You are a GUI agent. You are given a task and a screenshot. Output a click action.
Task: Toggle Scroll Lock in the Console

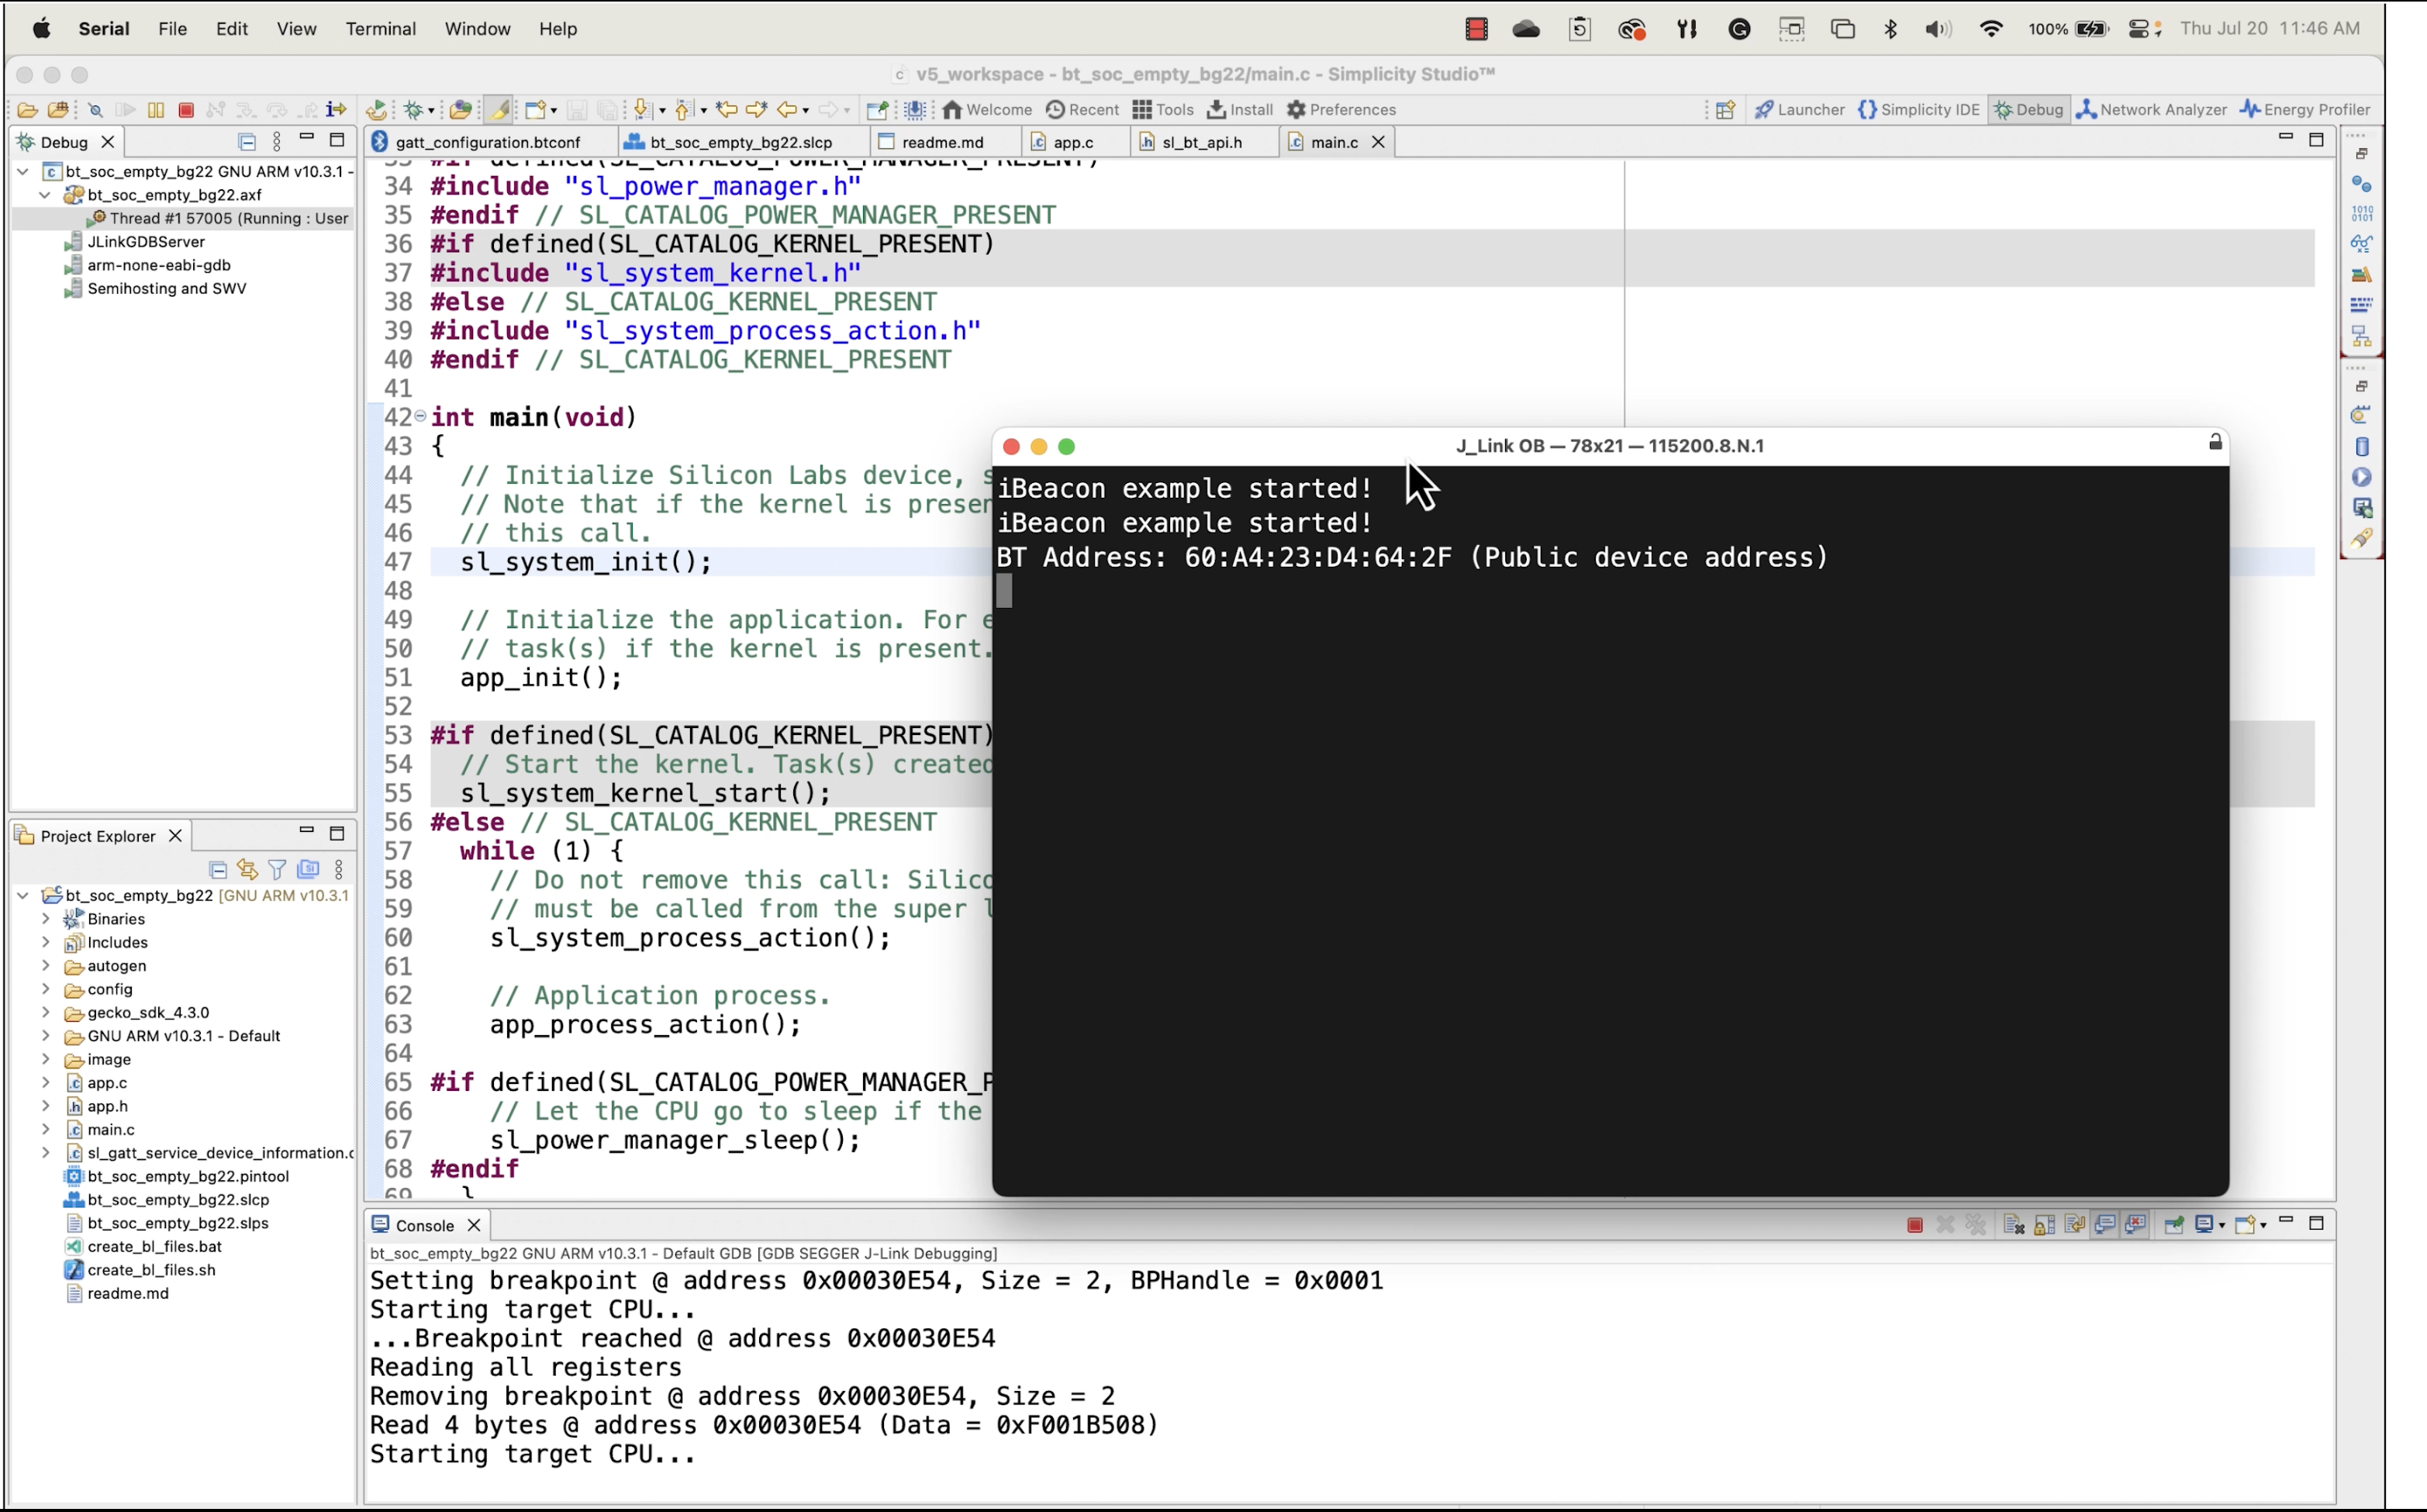pos(2045,1225)
